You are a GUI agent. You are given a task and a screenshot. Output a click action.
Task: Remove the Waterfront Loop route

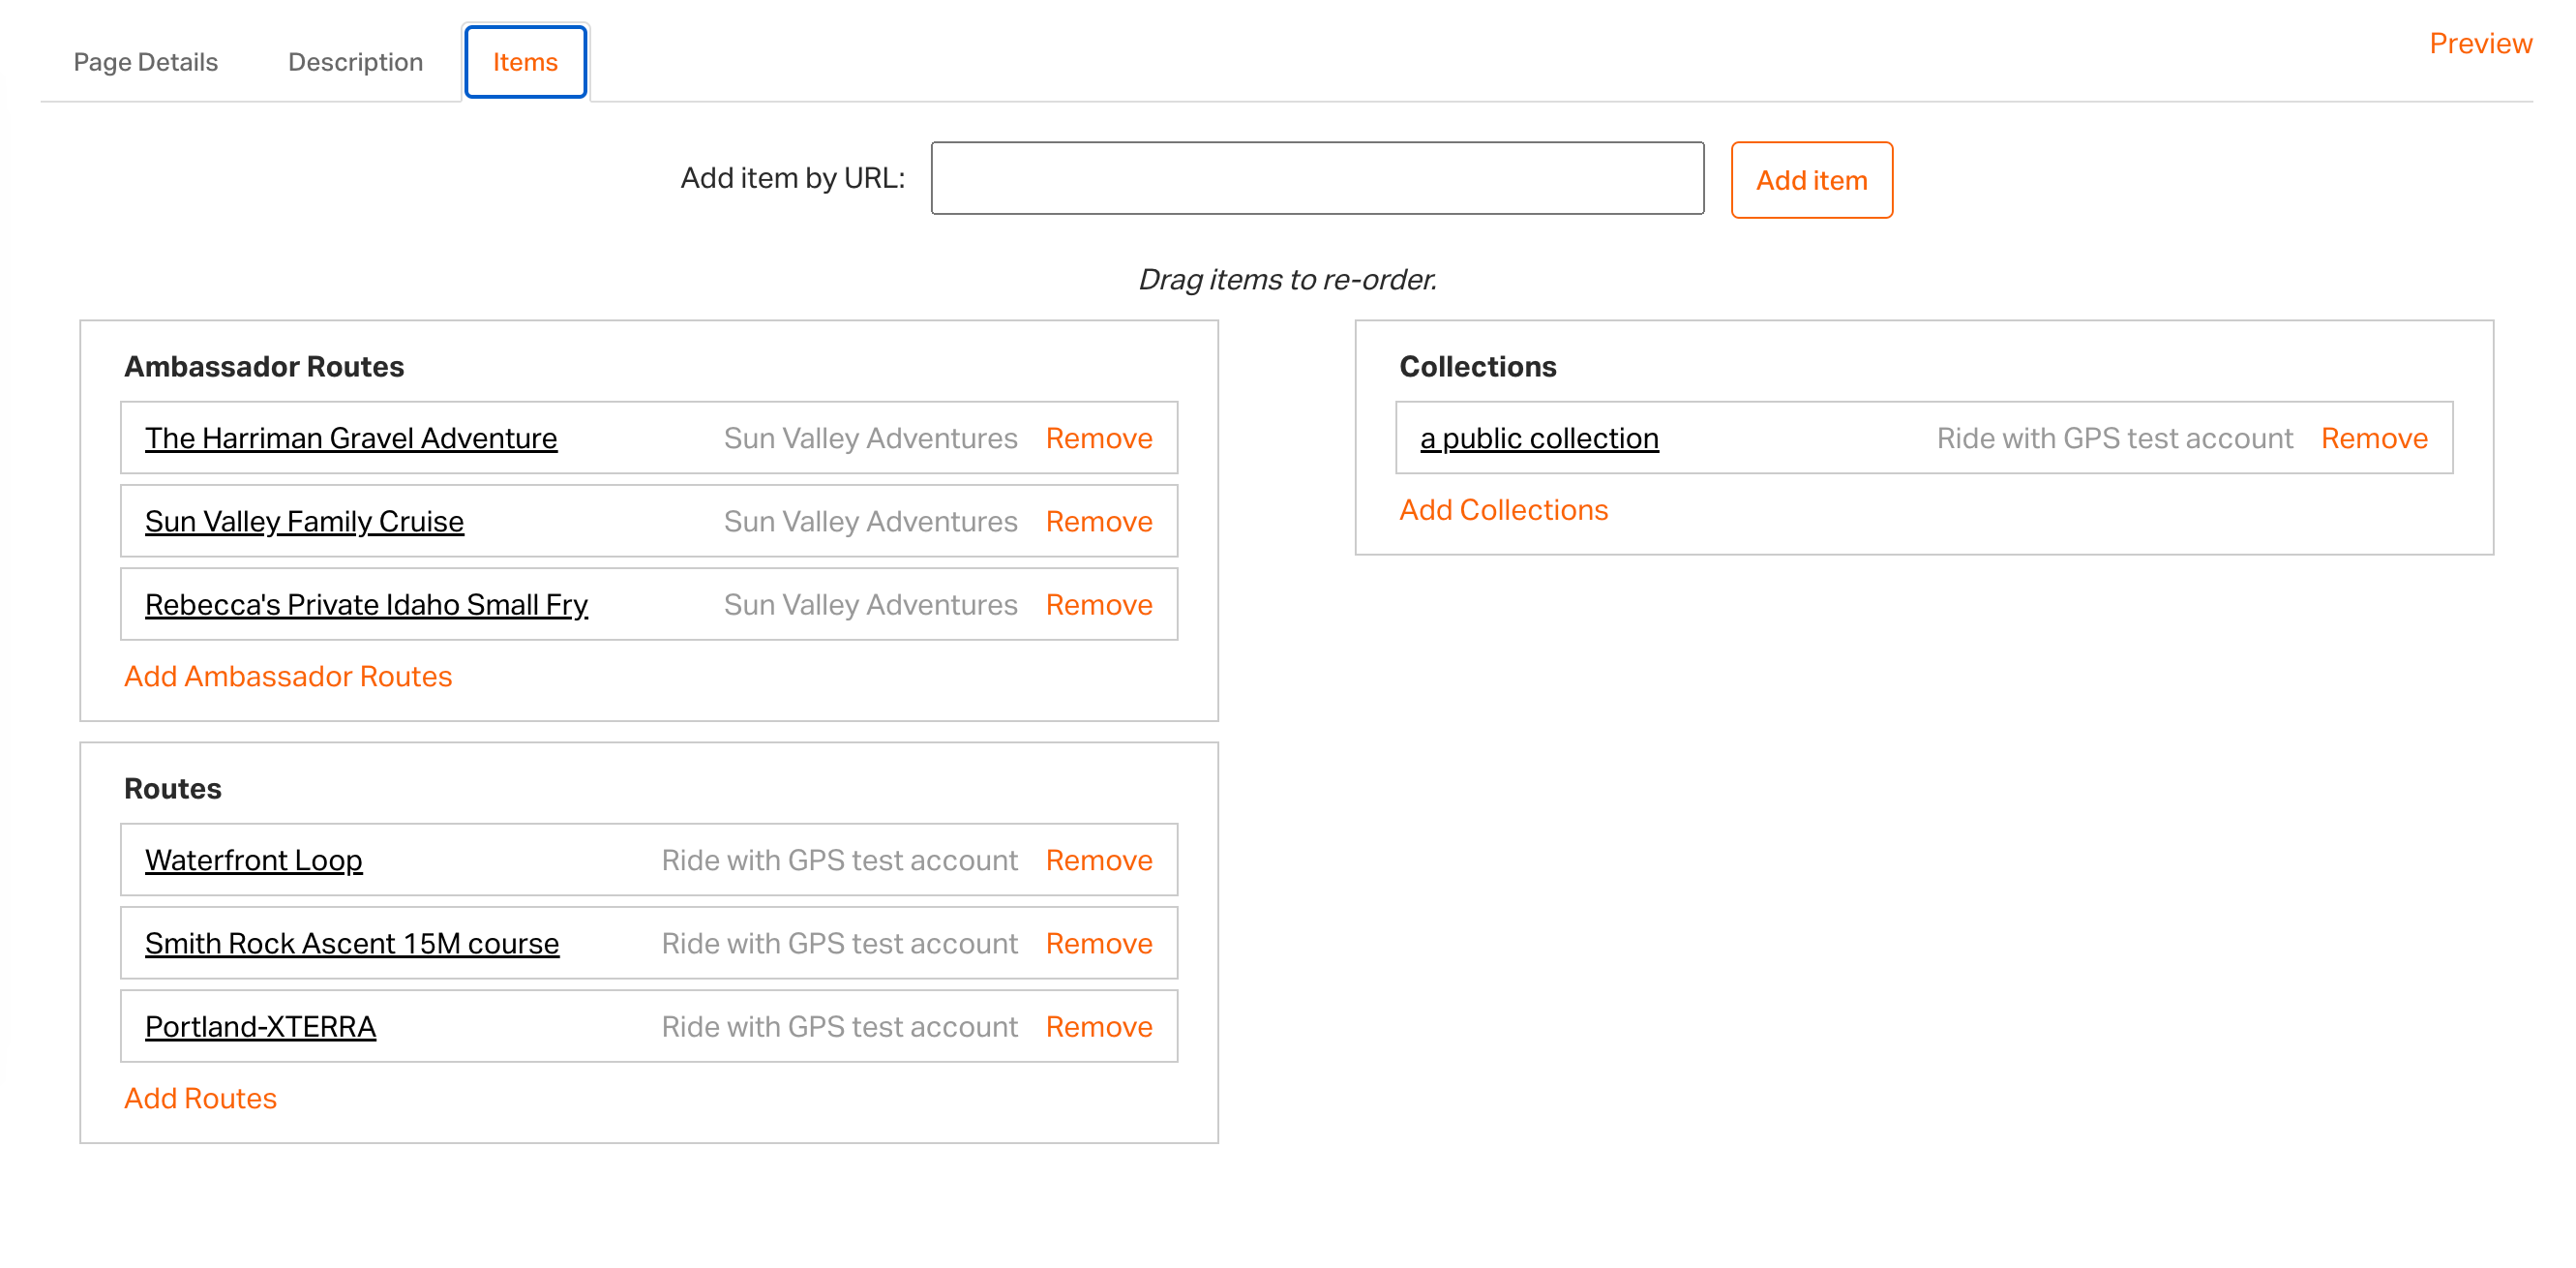(x=1098, y=860)
